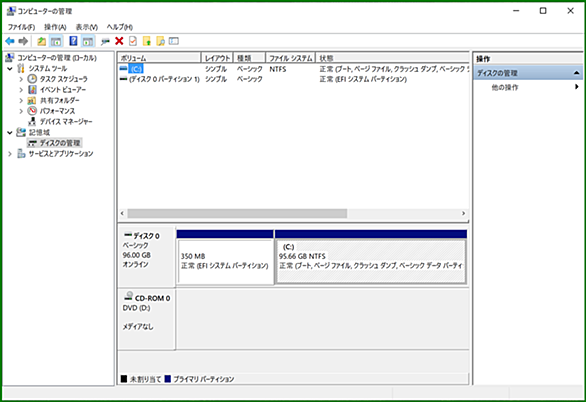This screenshot has height=402, width=586.
Task: Open the ファイル(F) menu
Action: point(21,27)
